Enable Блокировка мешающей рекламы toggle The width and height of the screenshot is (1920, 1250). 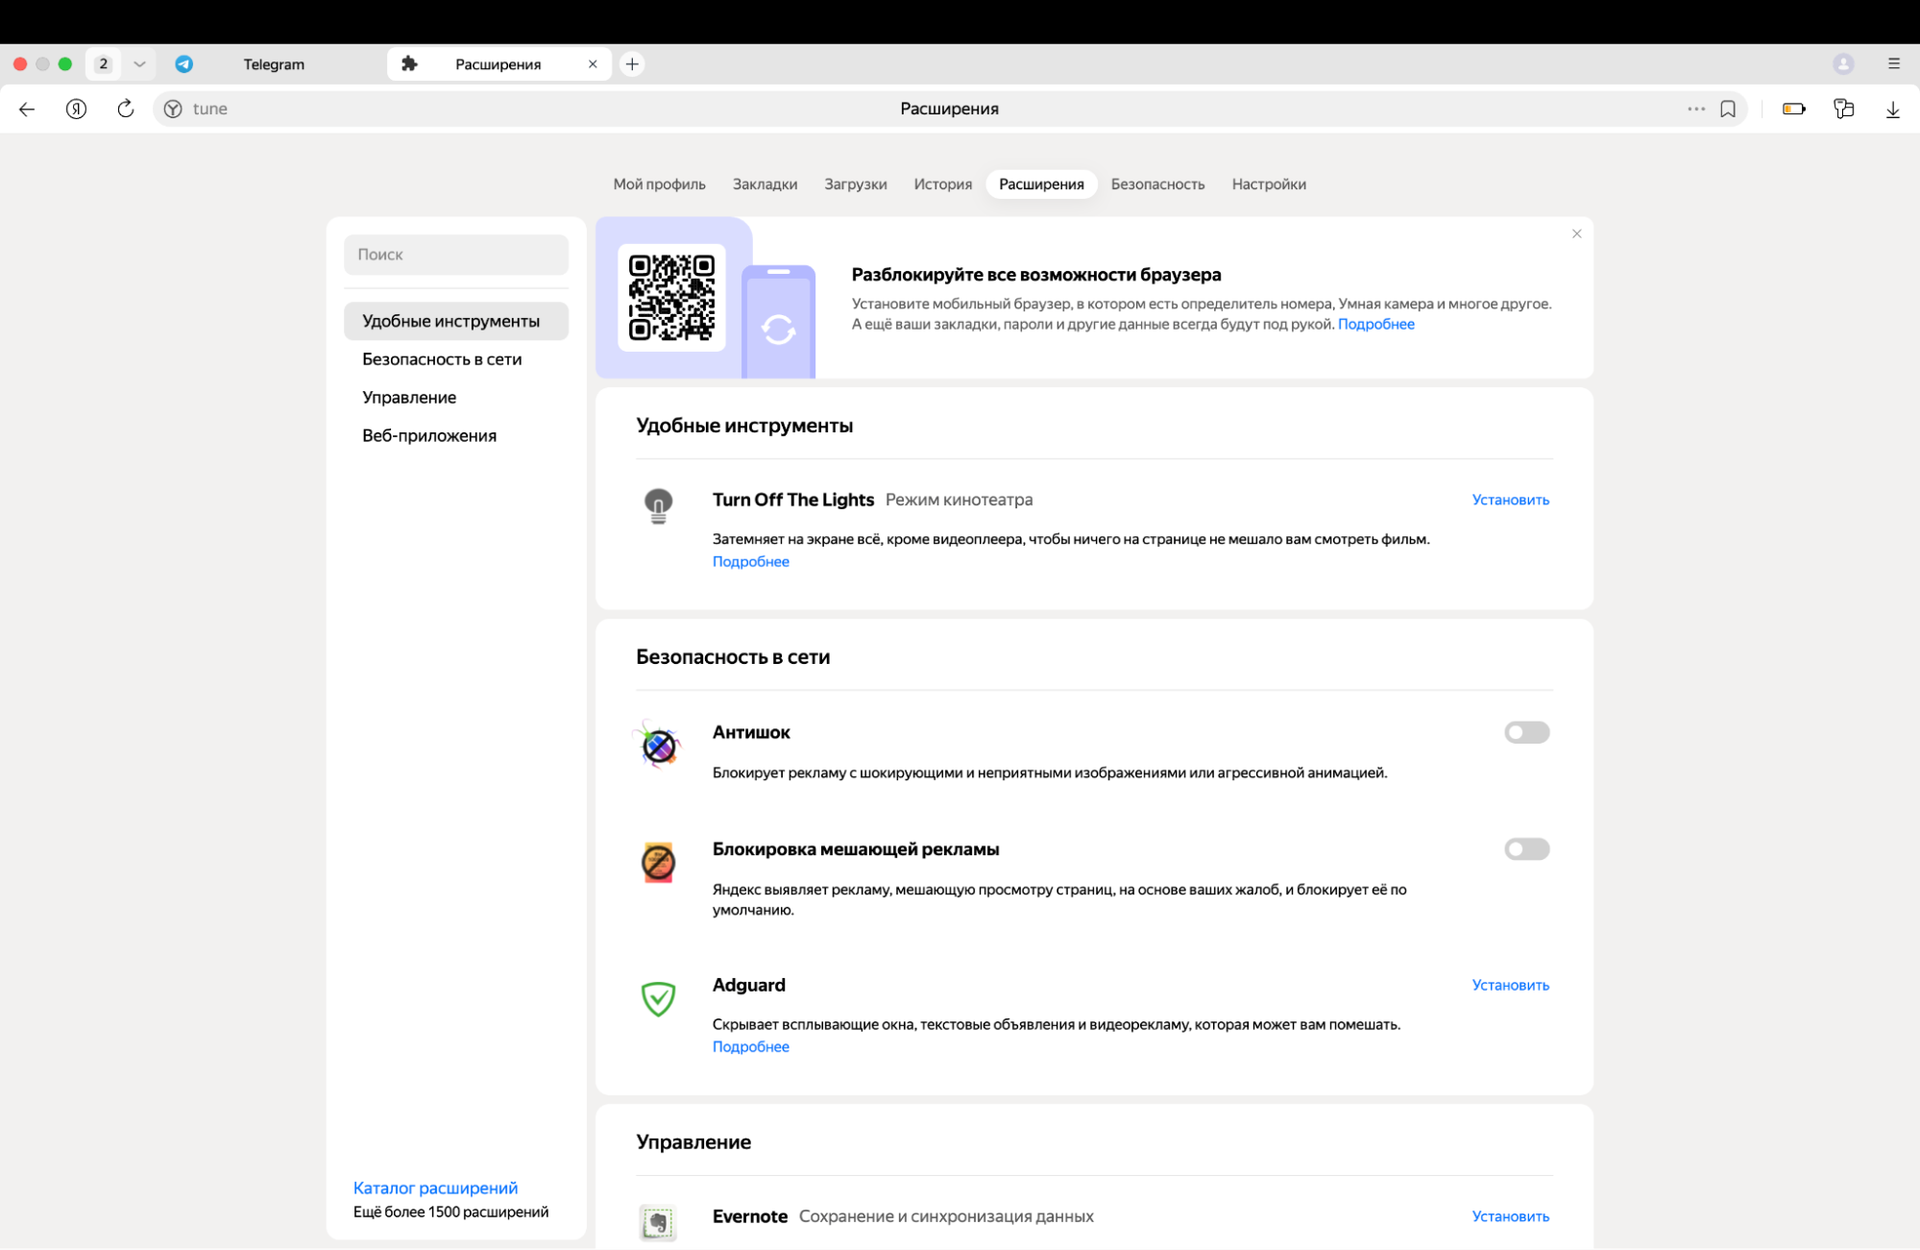1527,850
